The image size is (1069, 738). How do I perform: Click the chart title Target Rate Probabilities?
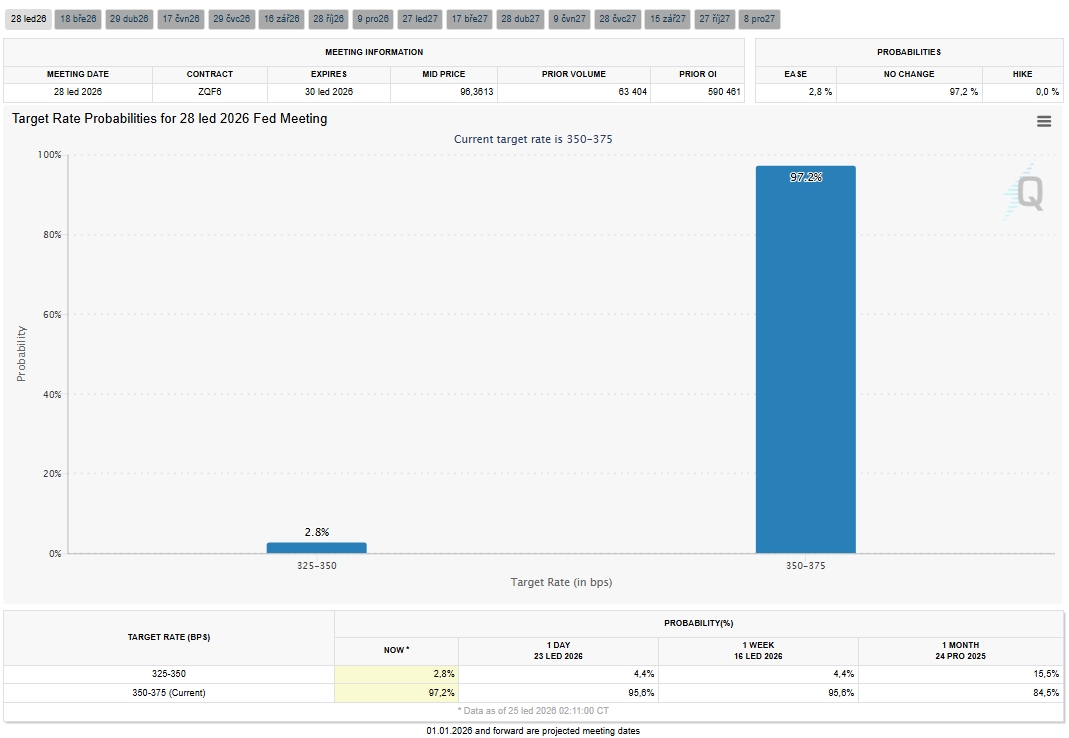click(x=169, y=119)
